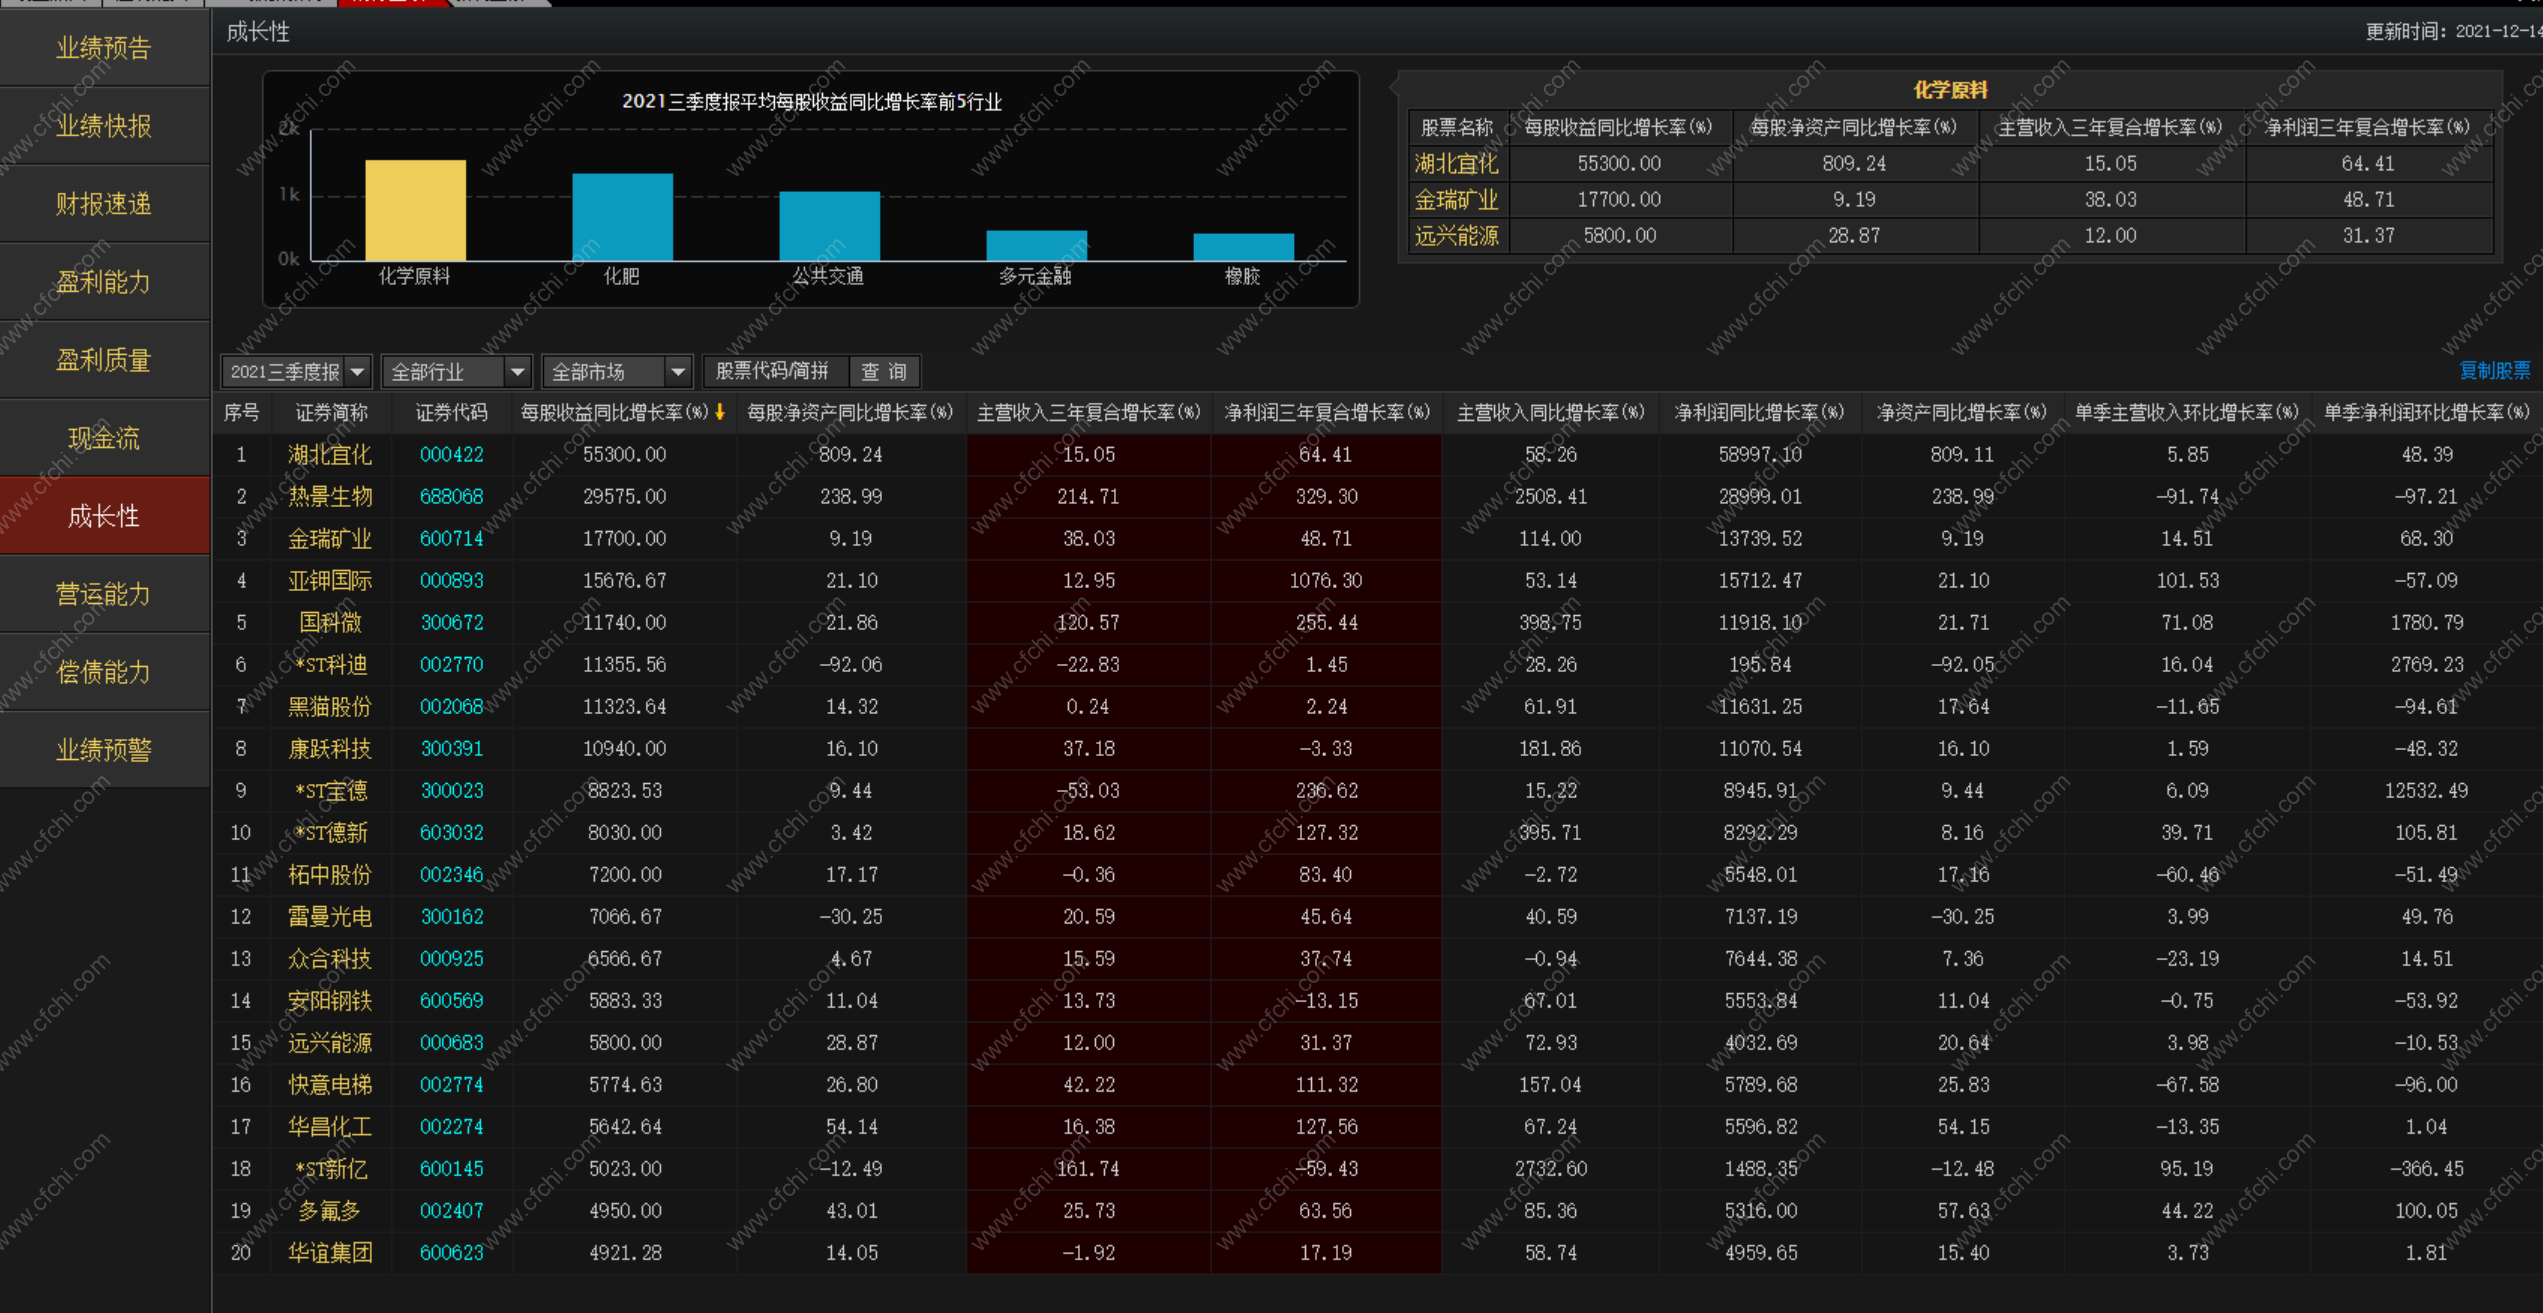Click the sort arrow on 每股收益同比增长率 column
The height and width of the screenshot is (1313, 2543).
click(719, 412)
